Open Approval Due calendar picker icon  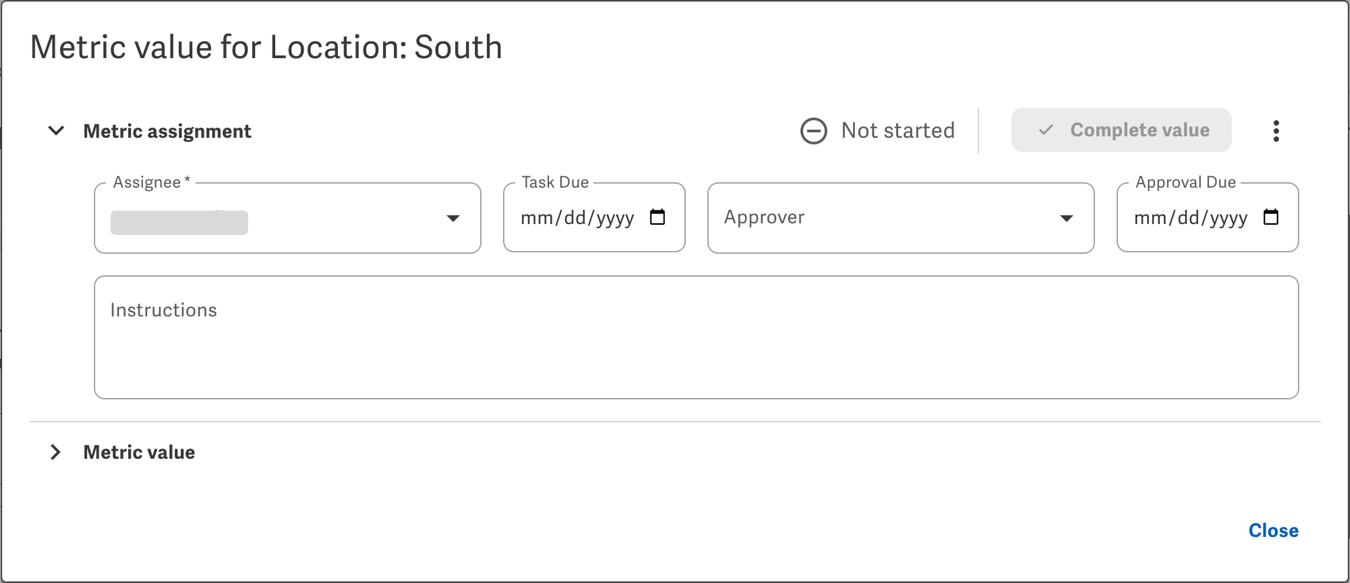click(x=1271, y=217)
